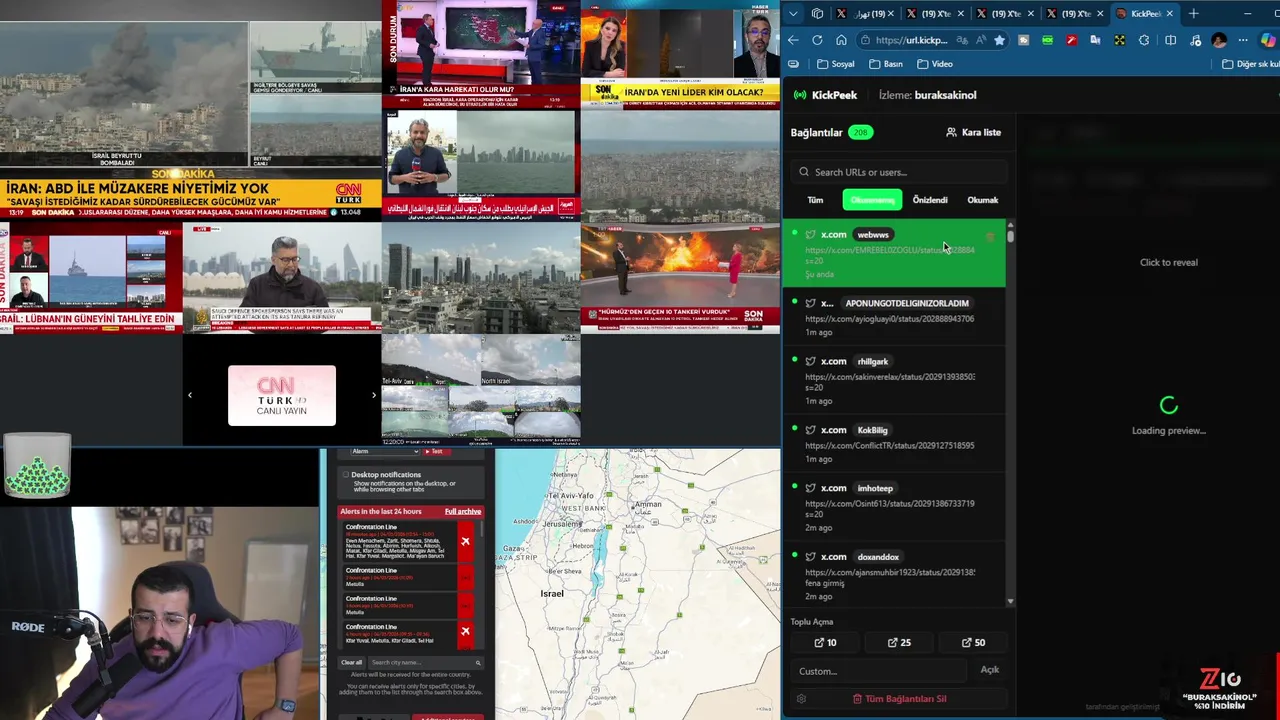This screenshot has height=720, width=1280.
Task: Open the browser three-dot settings menu
Action: click(1243, 40)
